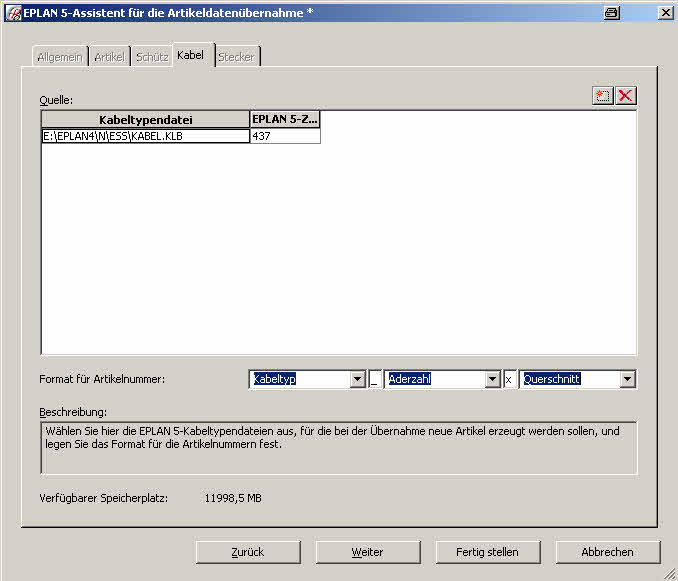
Task: Click the Quelle label
Action: 56,100
